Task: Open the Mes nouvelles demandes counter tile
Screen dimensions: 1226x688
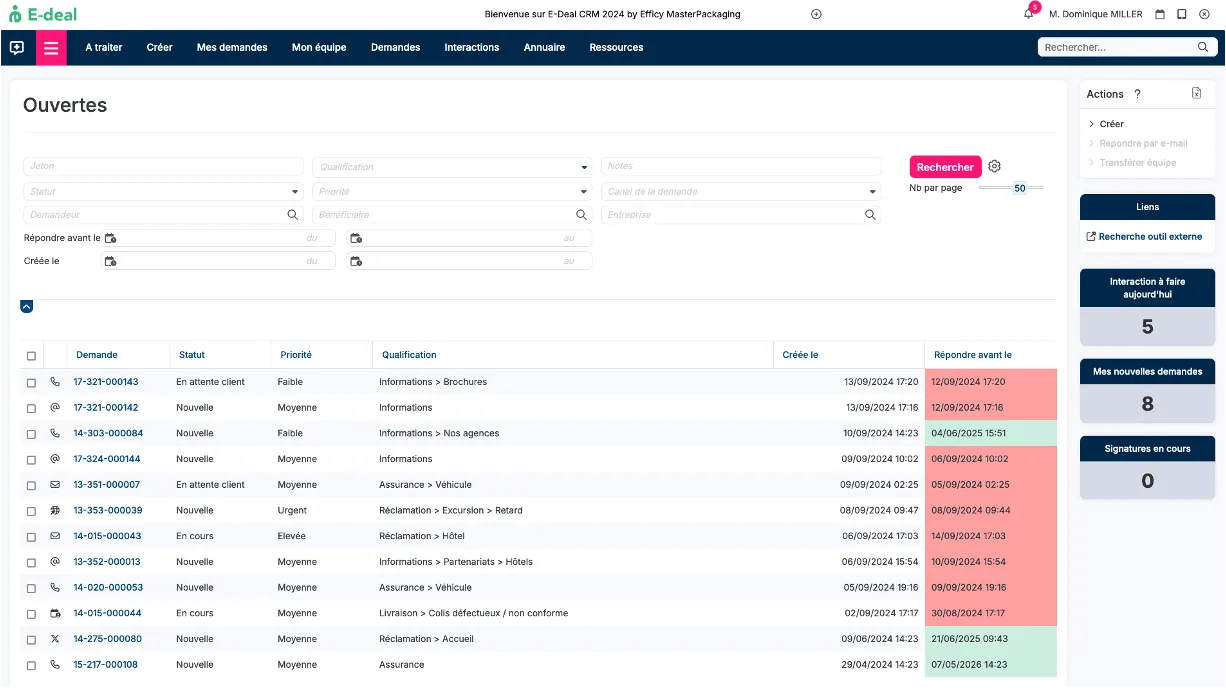Action: [1148, 391]
